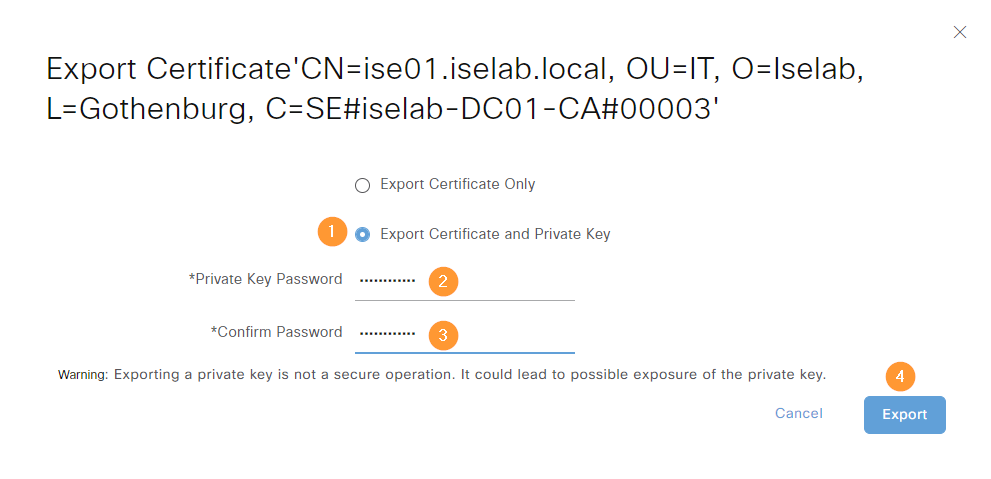This screenshot has height=479, width=991.
Task: Click the '*Private Key Password' field label
Action: [x=265, y=279]
